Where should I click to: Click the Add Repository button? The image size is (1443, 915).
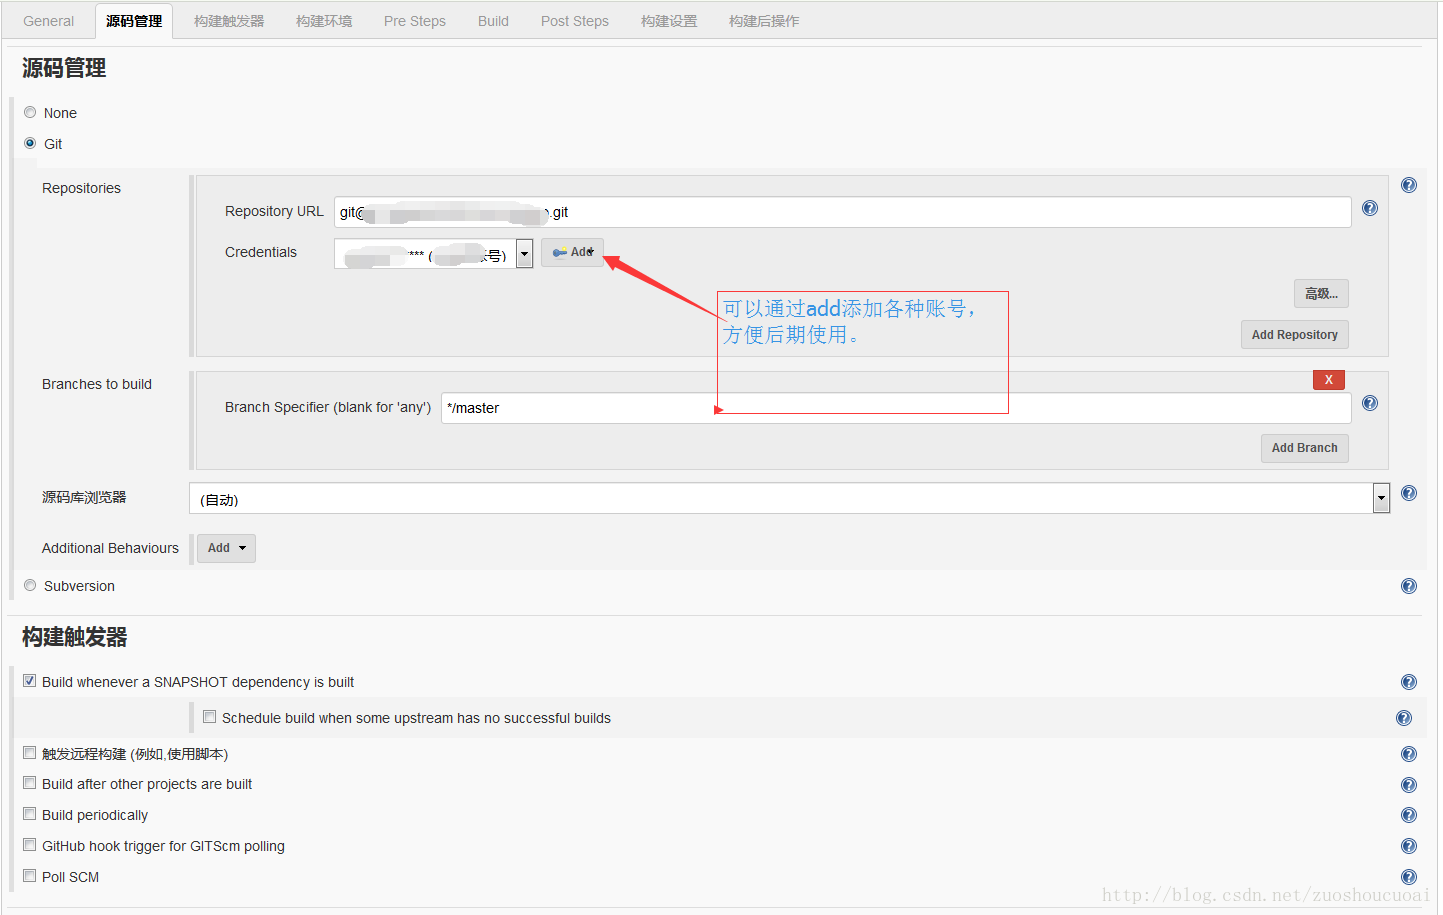tap(1294, 334)
